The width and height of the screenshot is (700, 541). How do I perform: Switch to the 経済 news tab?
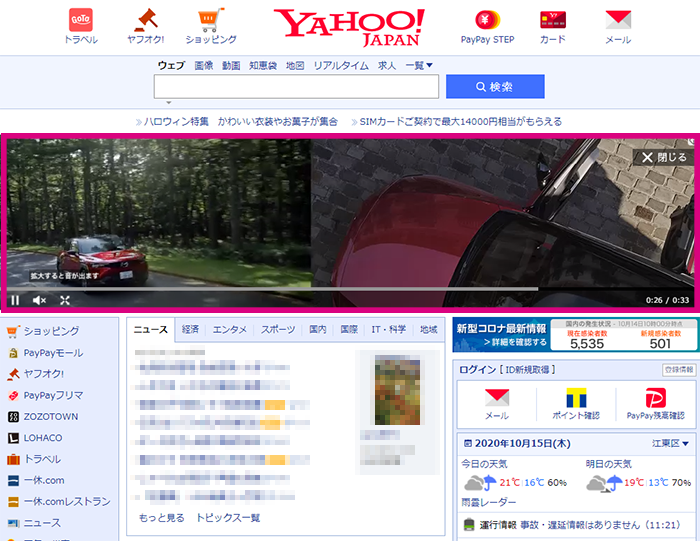point(190,329)
